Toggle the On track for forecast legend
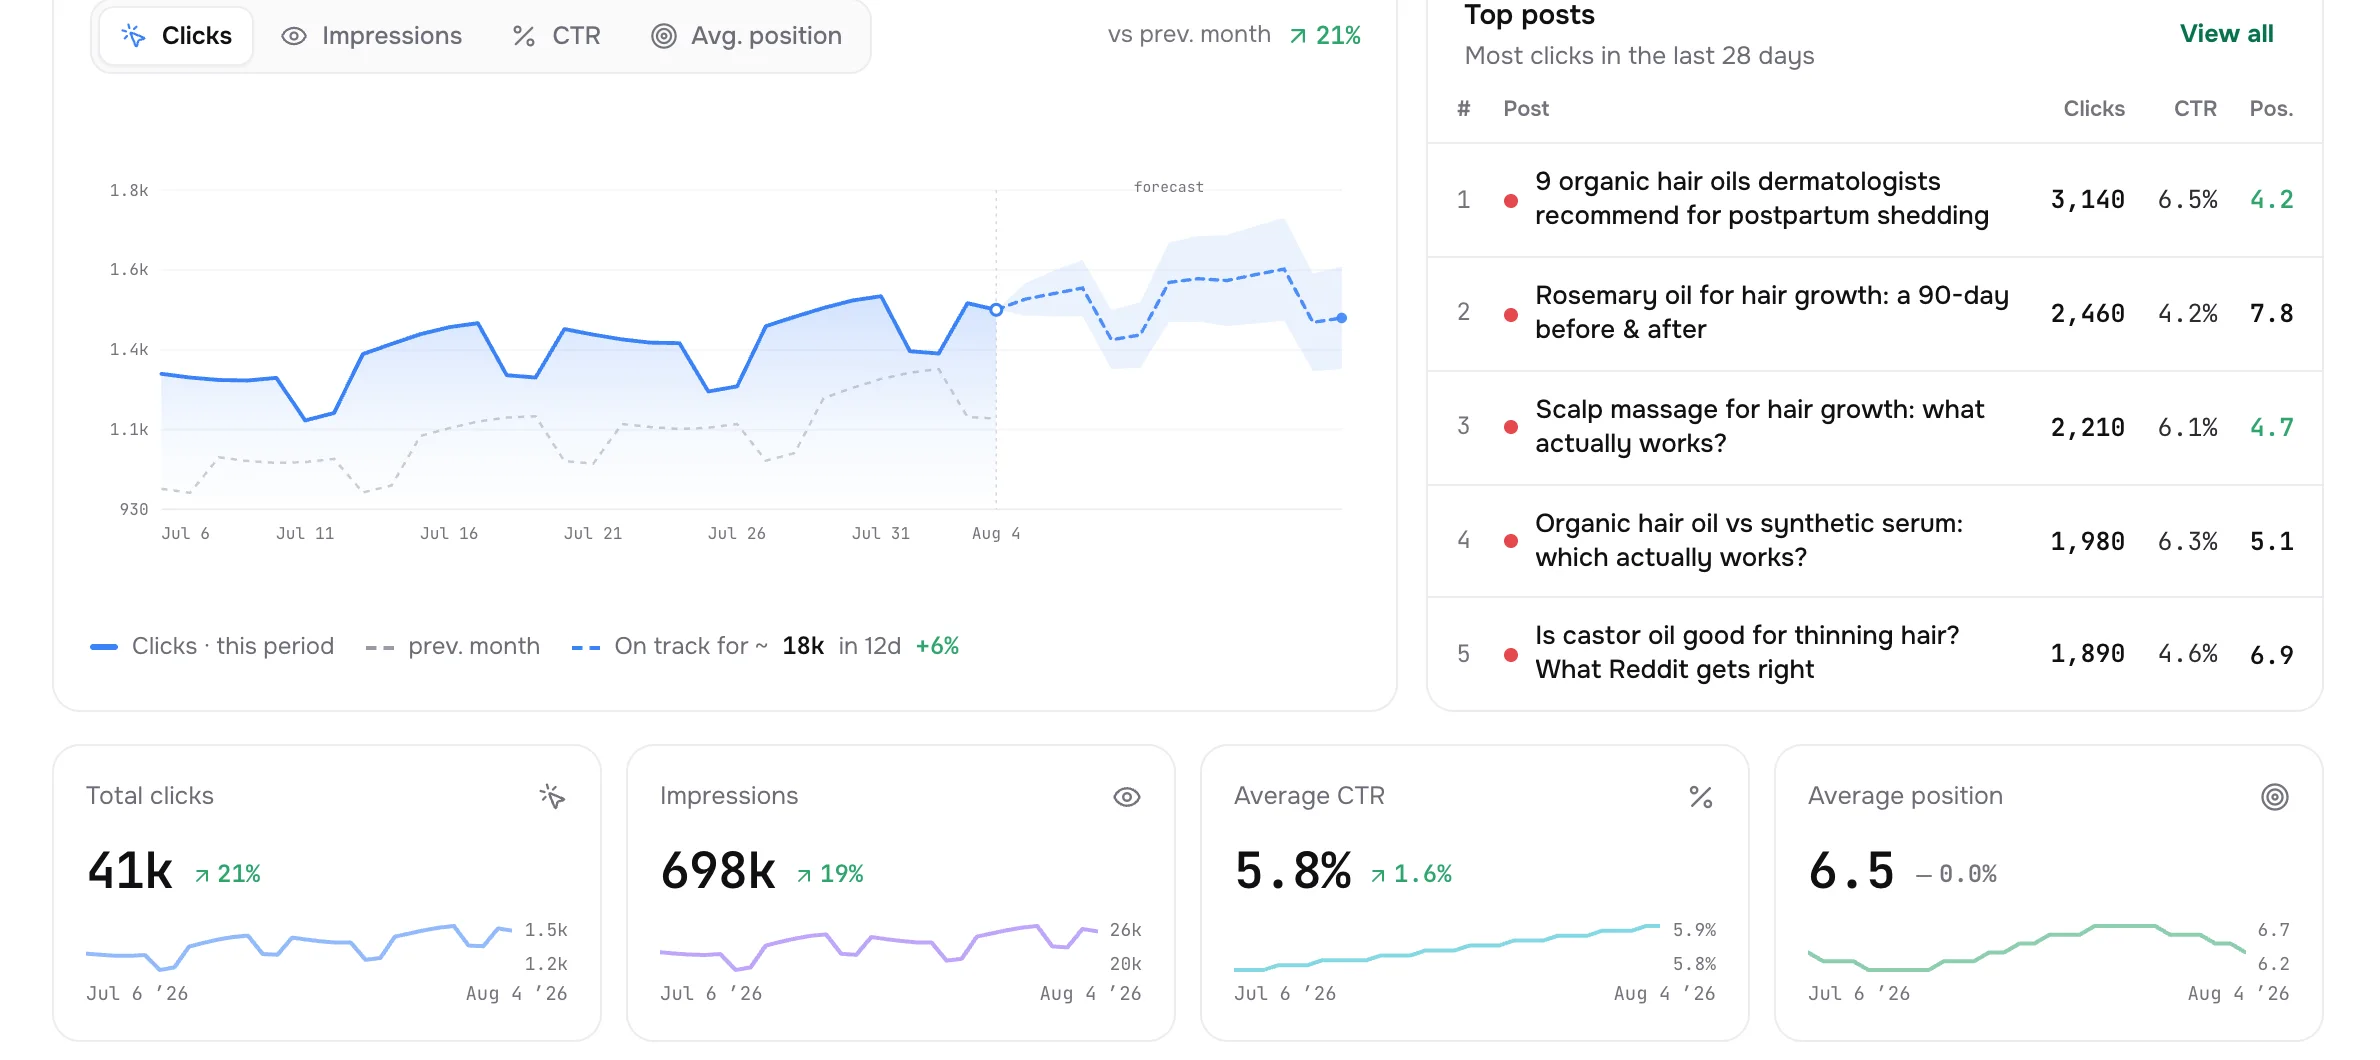The image size is (2380, 1060). click(x=765, y=647)
